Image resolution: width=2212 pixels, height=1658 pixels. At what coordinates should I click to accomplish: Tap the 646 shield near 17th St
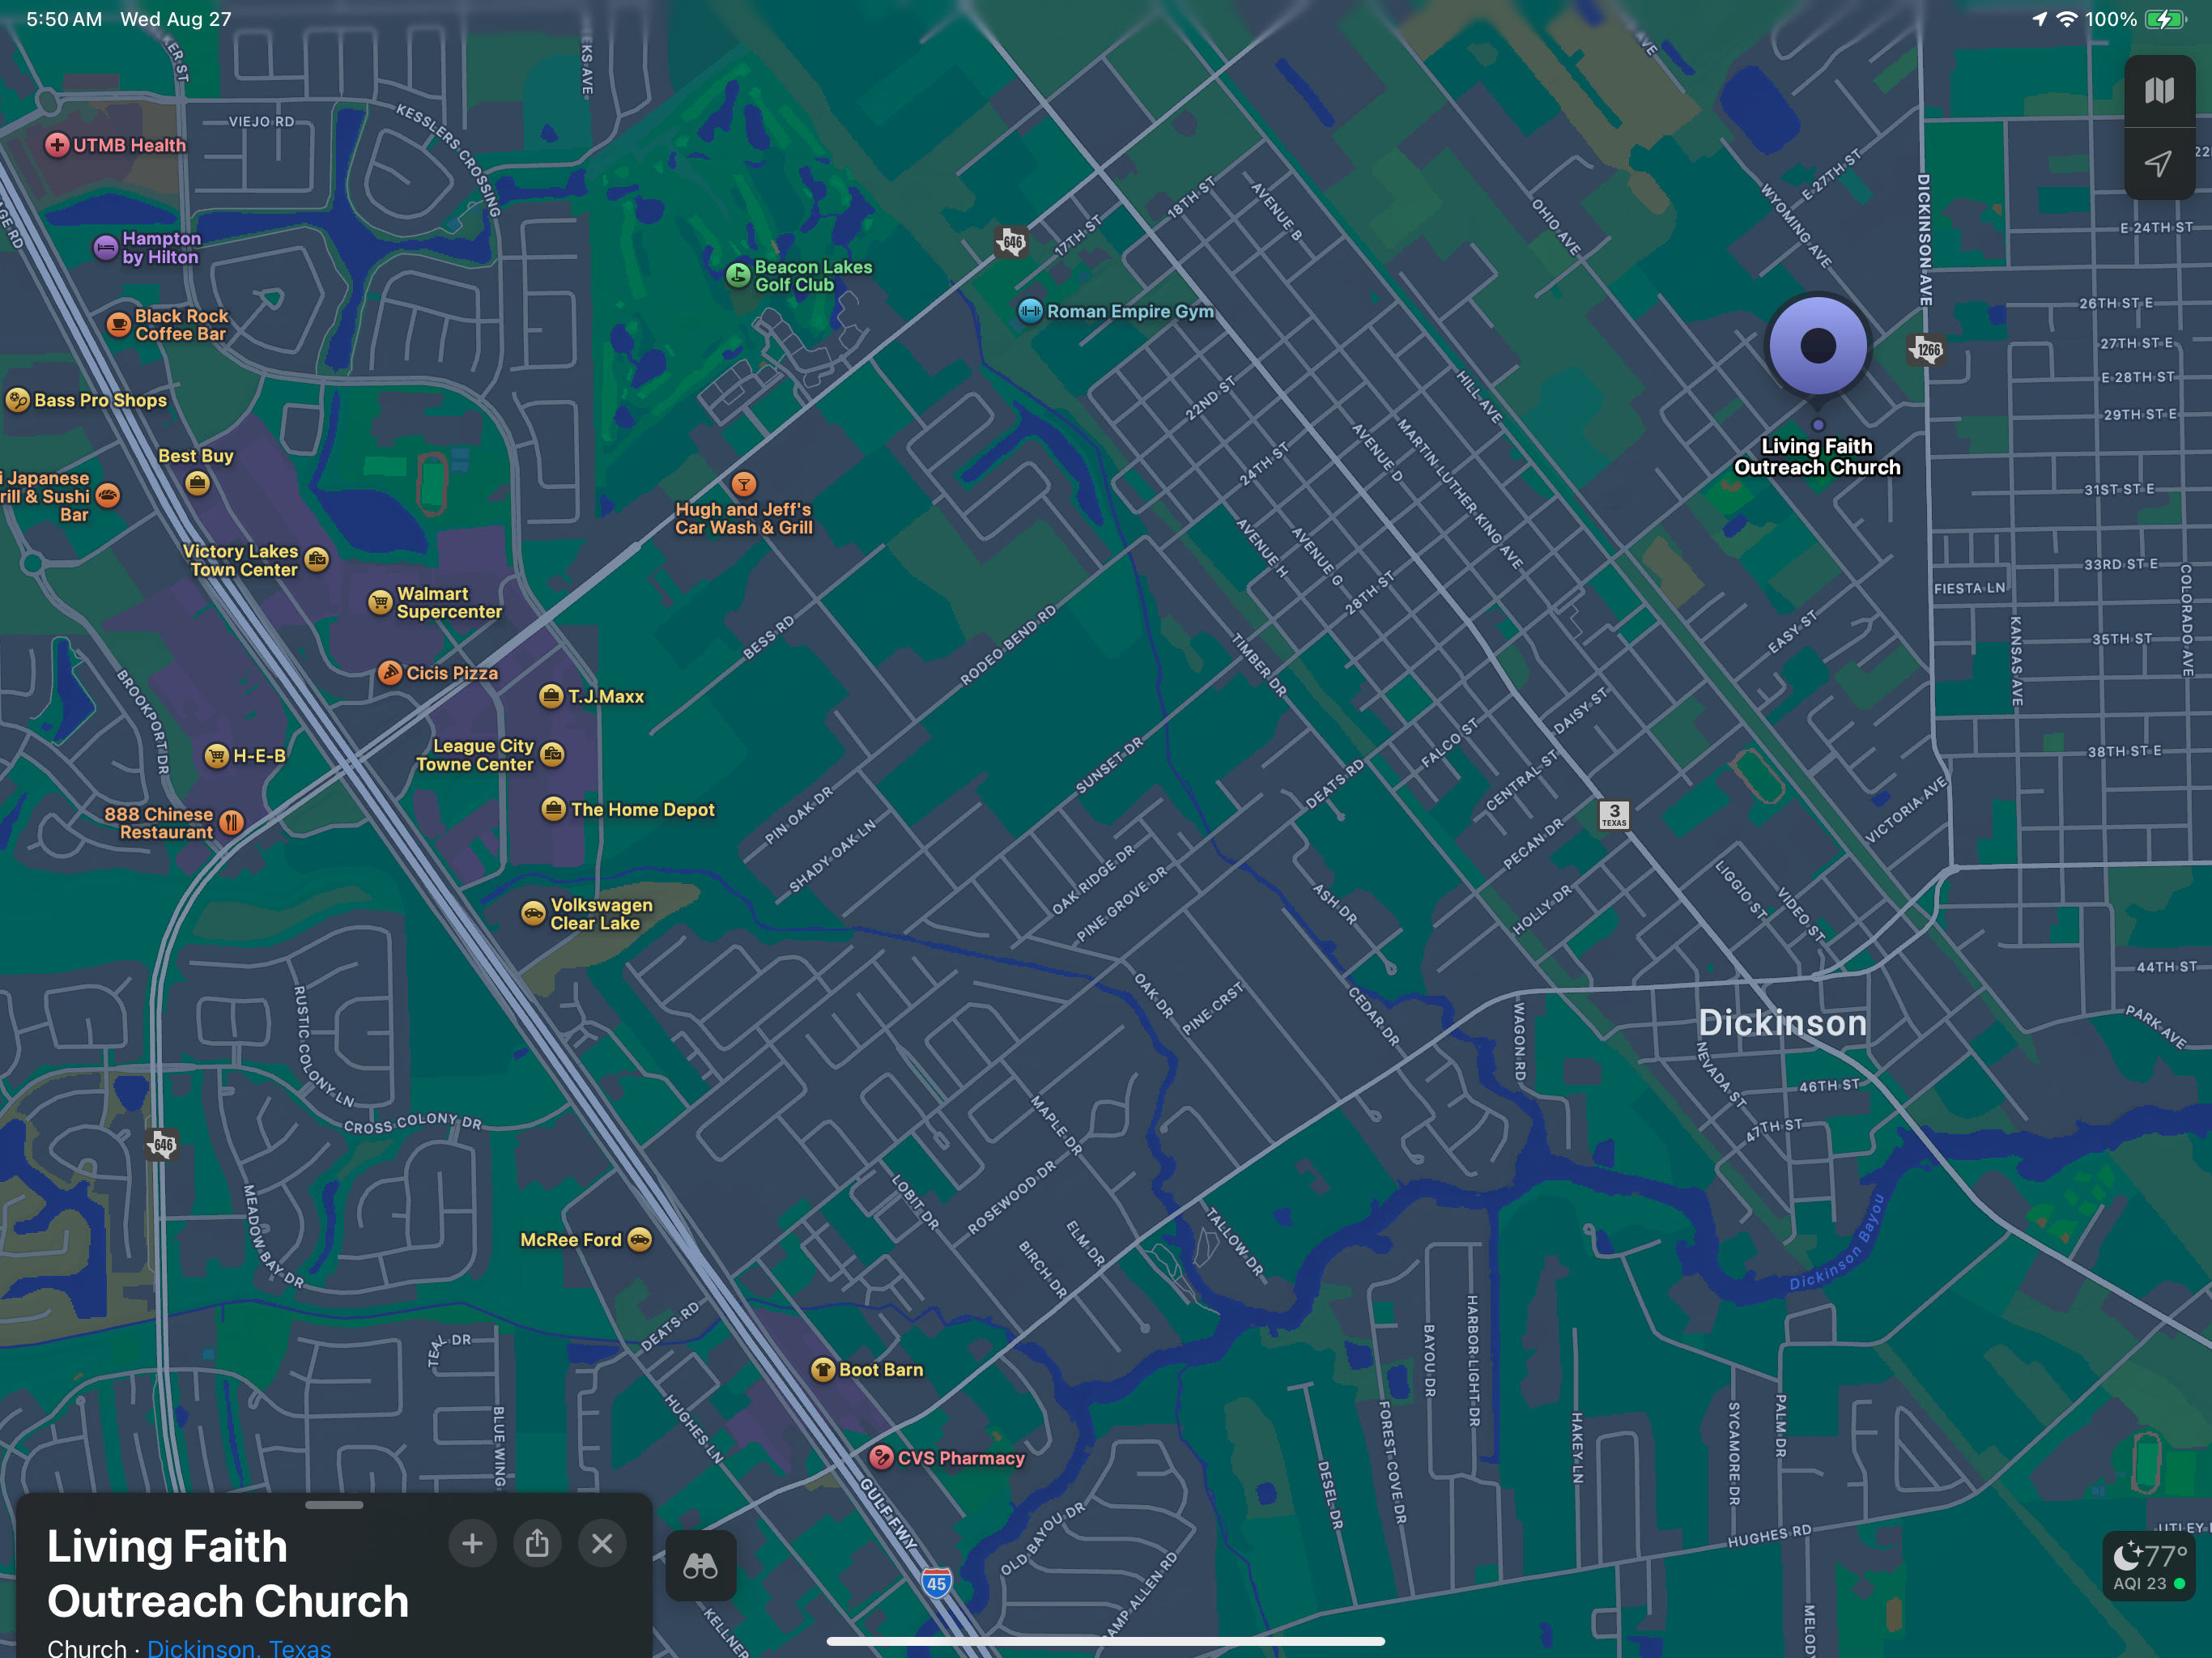[x=1012, y=241]
